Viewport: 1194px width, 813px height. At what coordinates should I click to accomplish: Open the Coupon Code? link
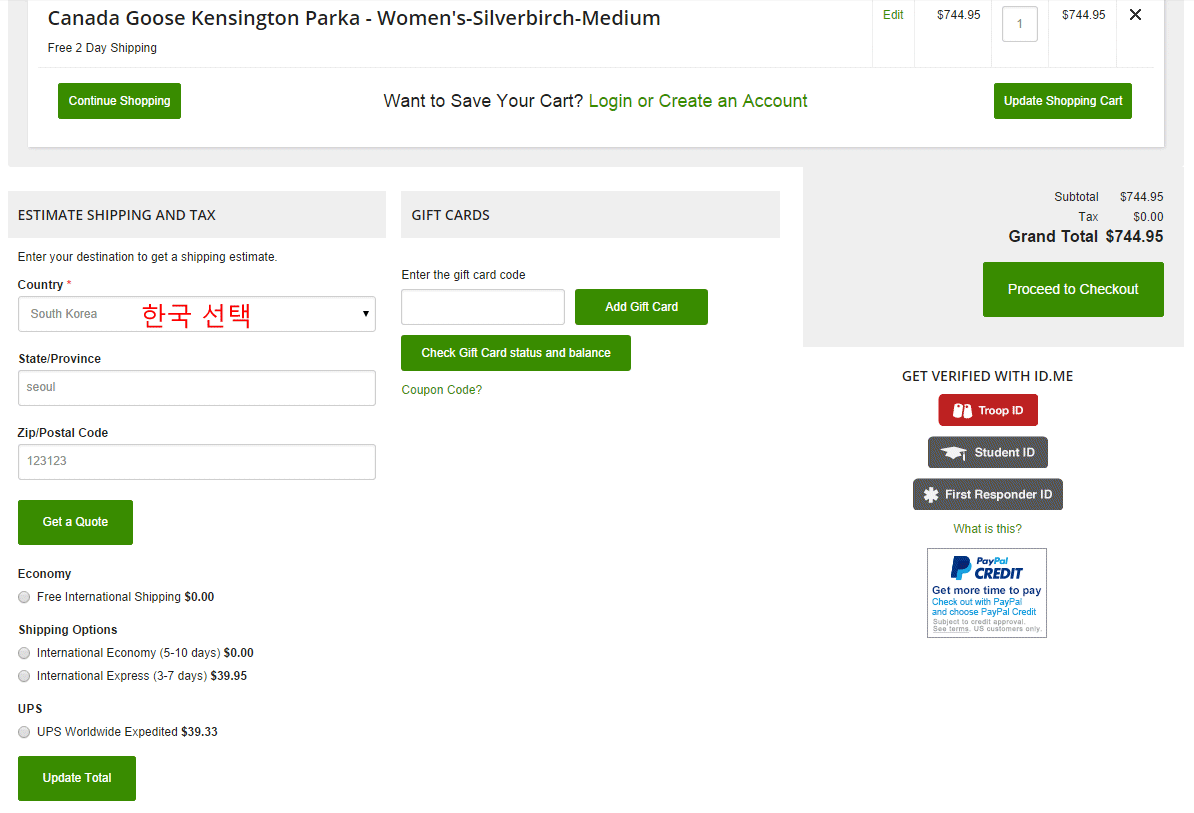pos(441,390)
